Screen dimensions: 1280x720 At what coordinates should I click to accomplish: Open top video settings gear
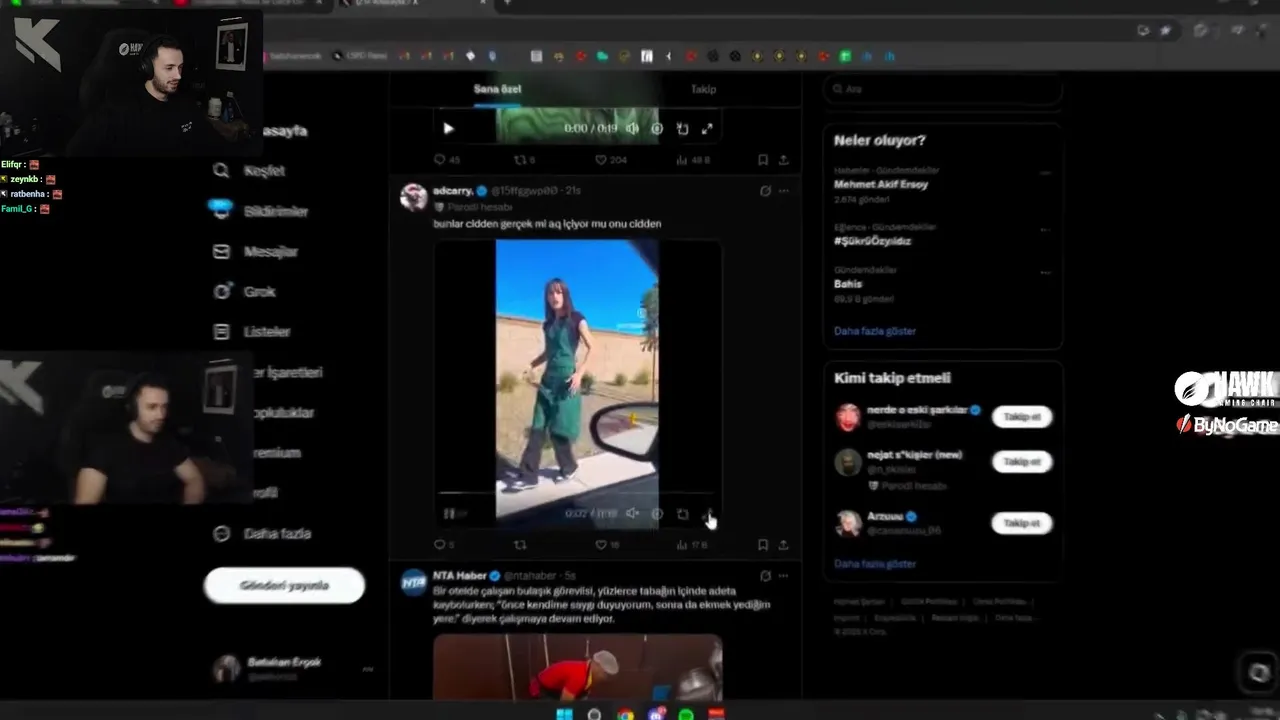[x=657, y=128]
